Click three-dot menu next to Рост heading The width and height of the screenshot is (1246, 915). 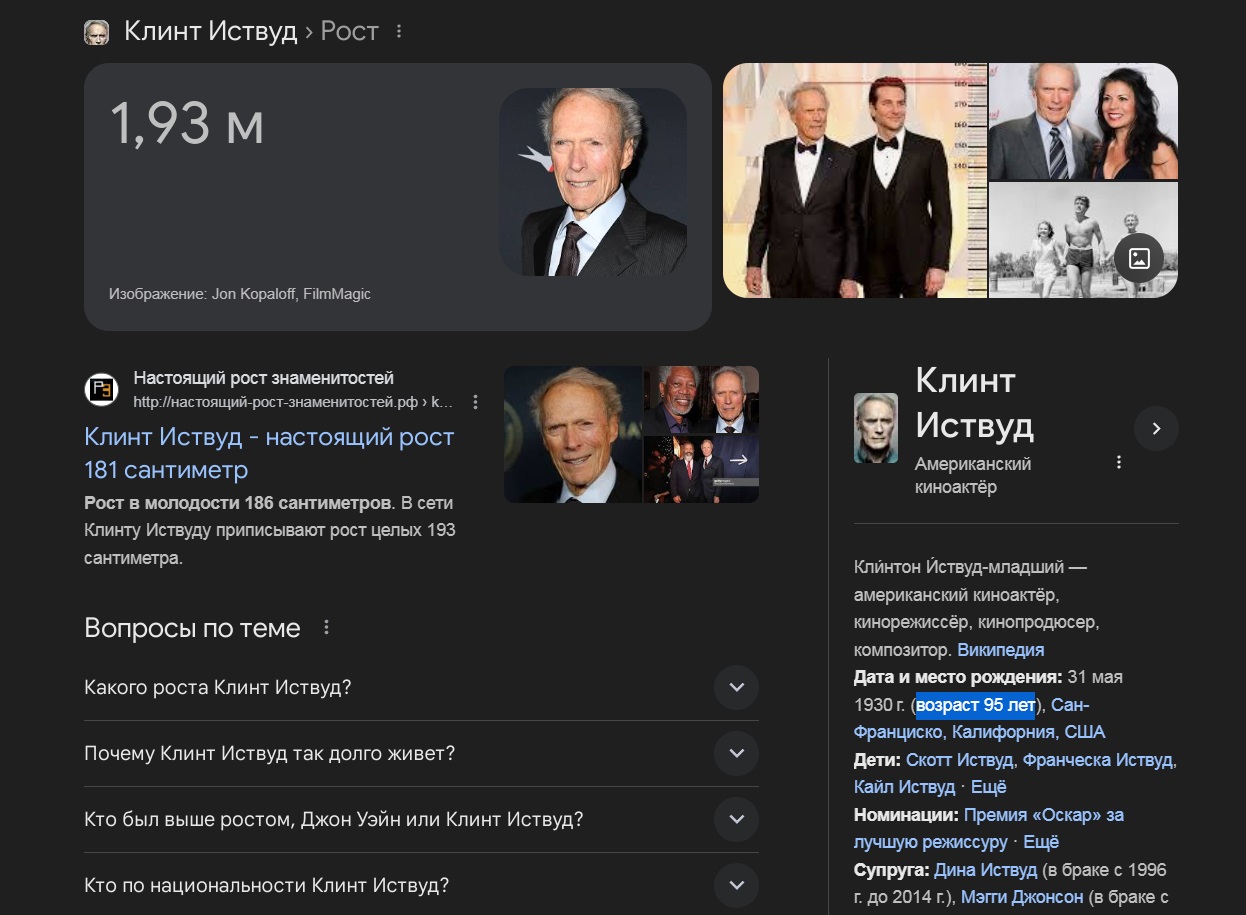click(399, 31)
